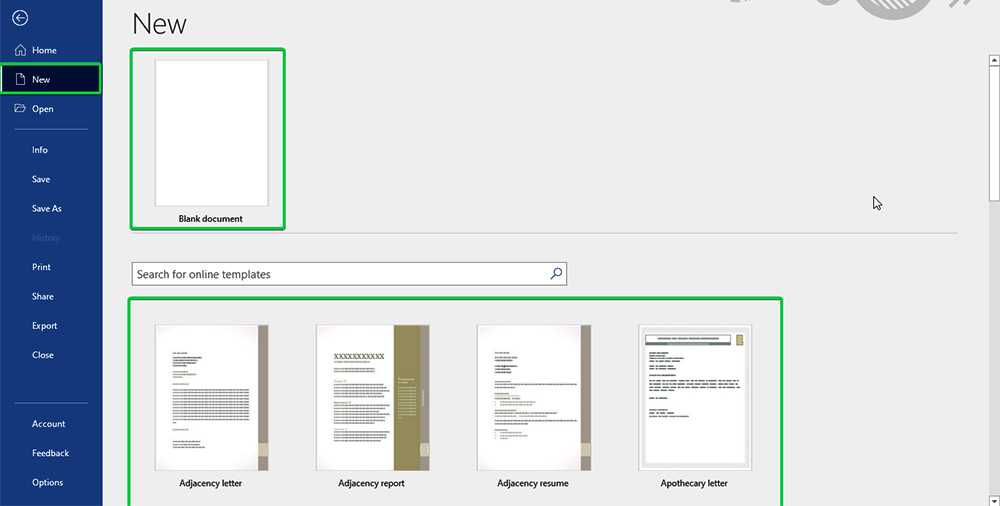This screenshot has height=506, width=1000.
Task: Open Word Options
Action: 47,482
